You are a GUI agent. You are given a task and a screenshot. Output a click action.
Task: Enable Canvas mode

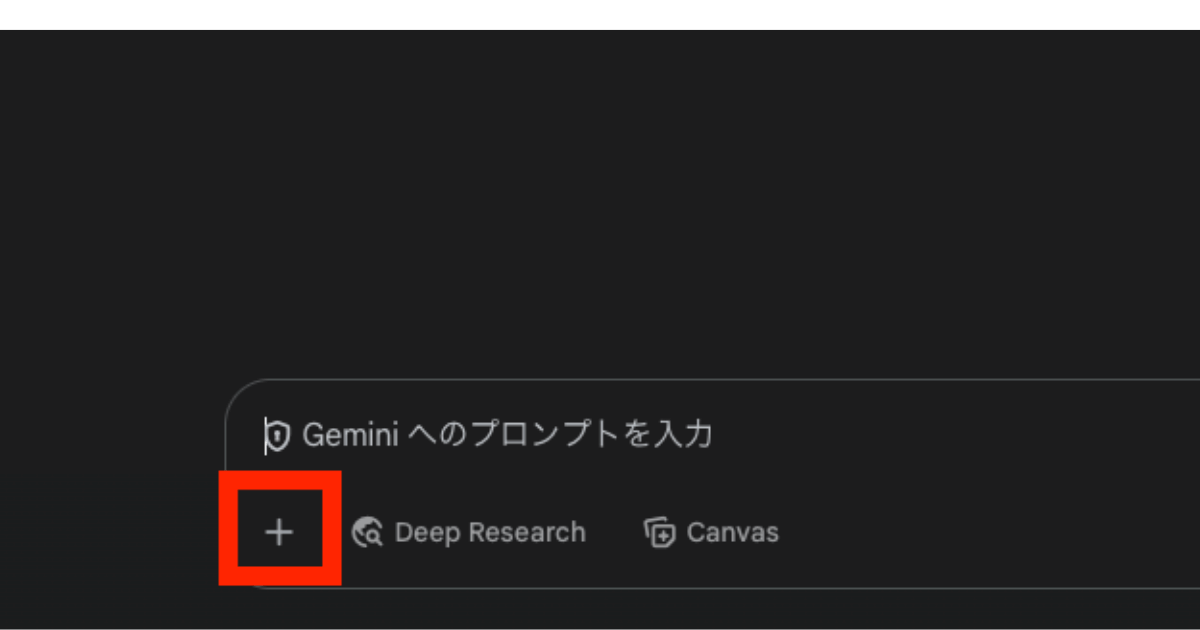pyautogui.click(x=711, y=532)
